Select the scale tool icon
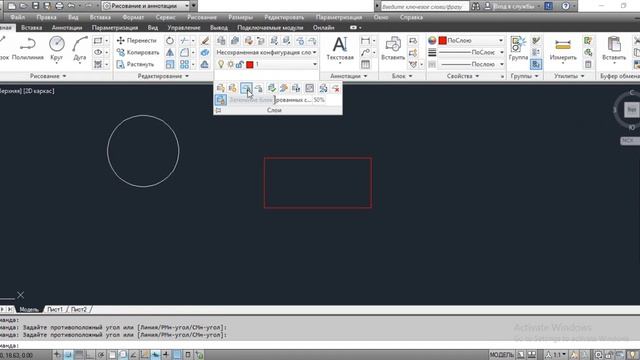Image resolution: width=640 pixels, height=360 pixels. (170, 64)
